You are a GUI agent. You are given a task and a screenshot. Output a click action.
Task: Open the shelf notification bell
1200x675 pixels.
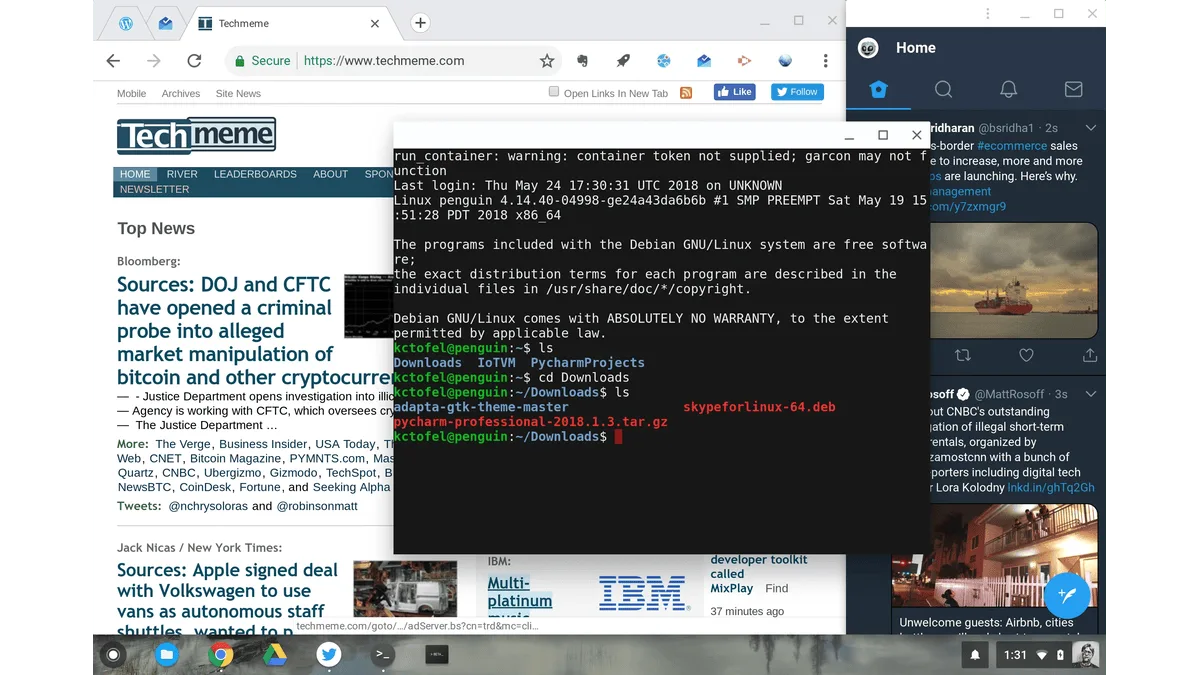[975, 655]
